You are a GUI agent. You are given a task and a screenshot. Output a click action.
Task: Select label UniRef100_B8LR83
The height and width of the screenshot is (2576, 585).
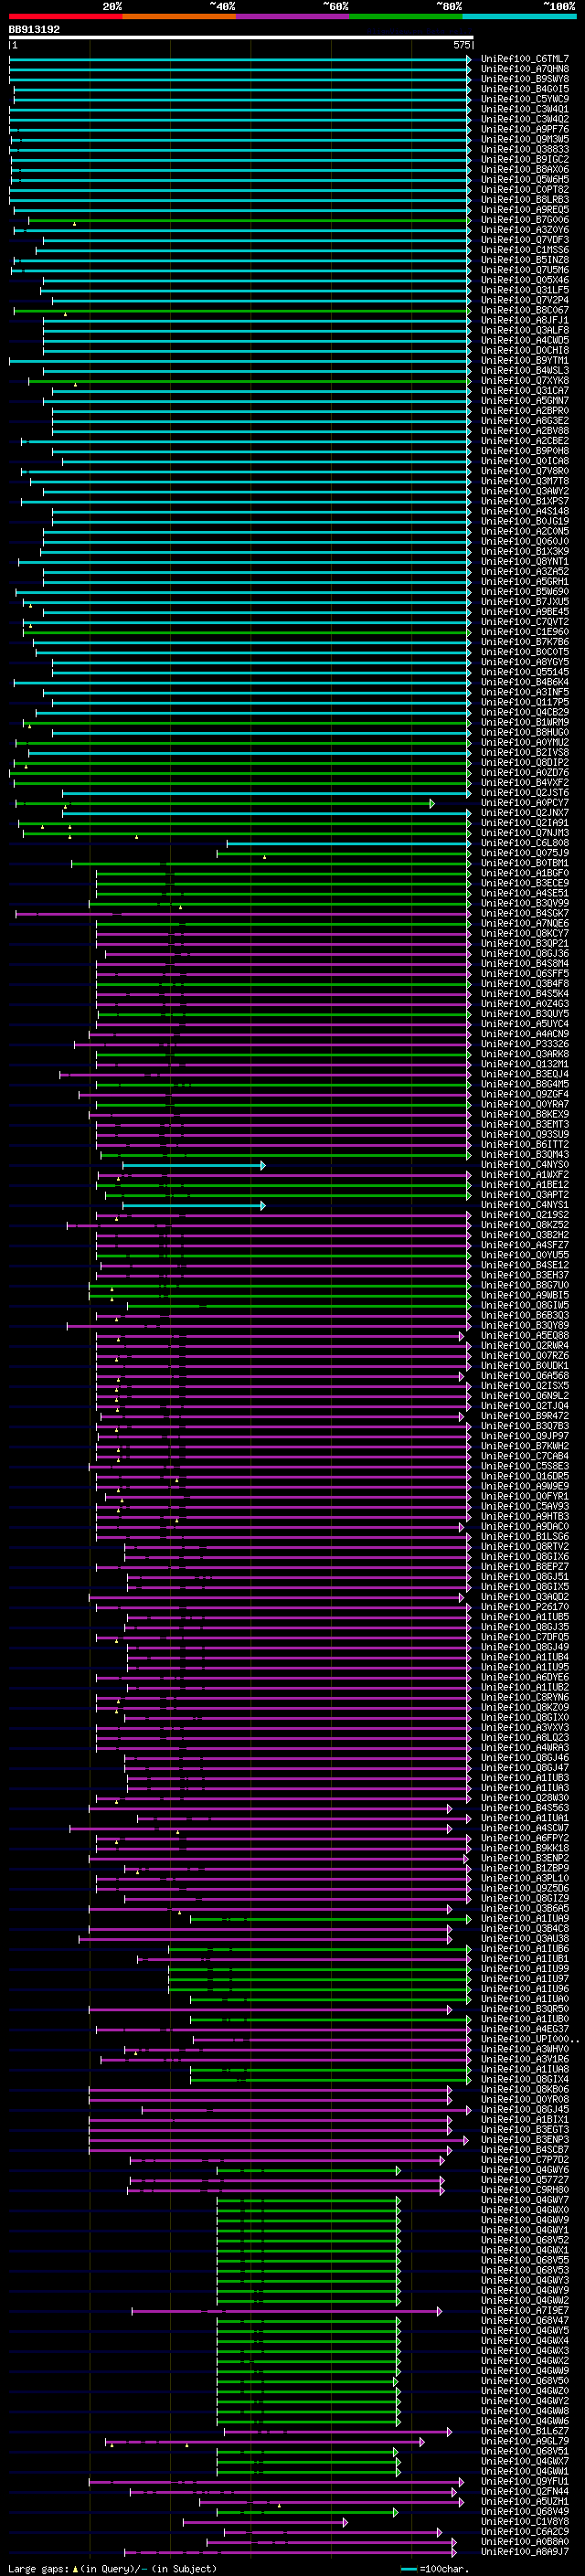(x=524, y=199)
